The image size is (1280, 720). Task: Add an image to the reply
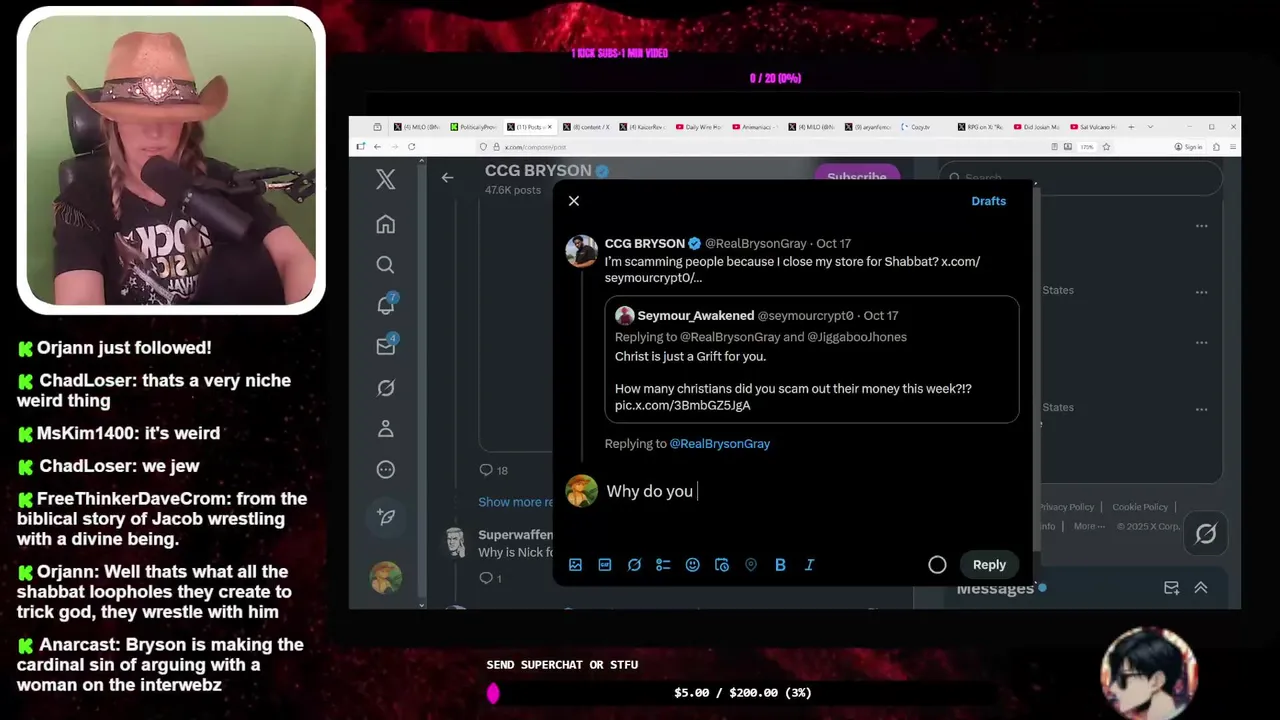coord(575,565)
